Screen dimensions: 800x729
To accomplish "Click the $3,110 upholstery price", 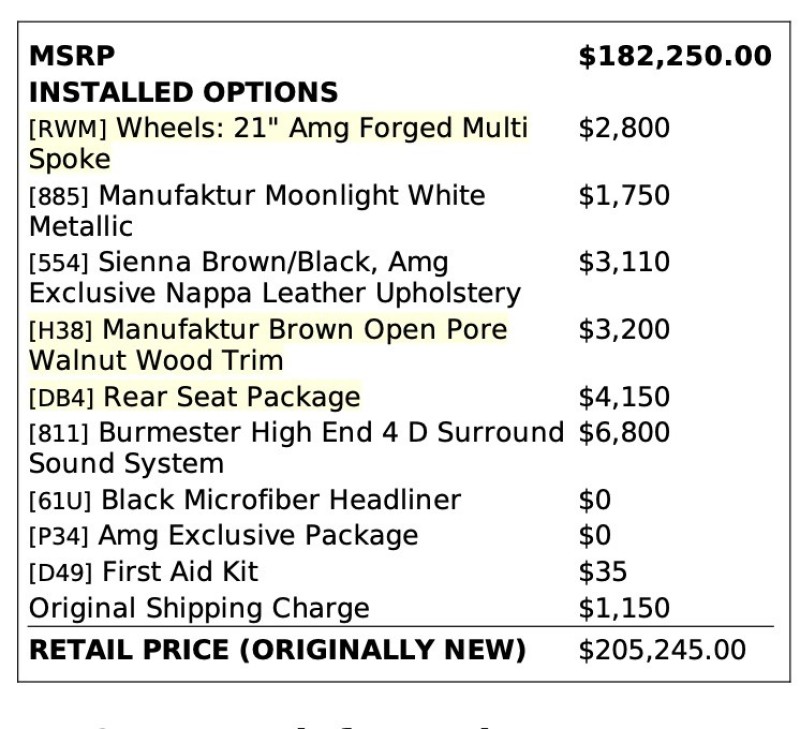I will pos(624,263).
